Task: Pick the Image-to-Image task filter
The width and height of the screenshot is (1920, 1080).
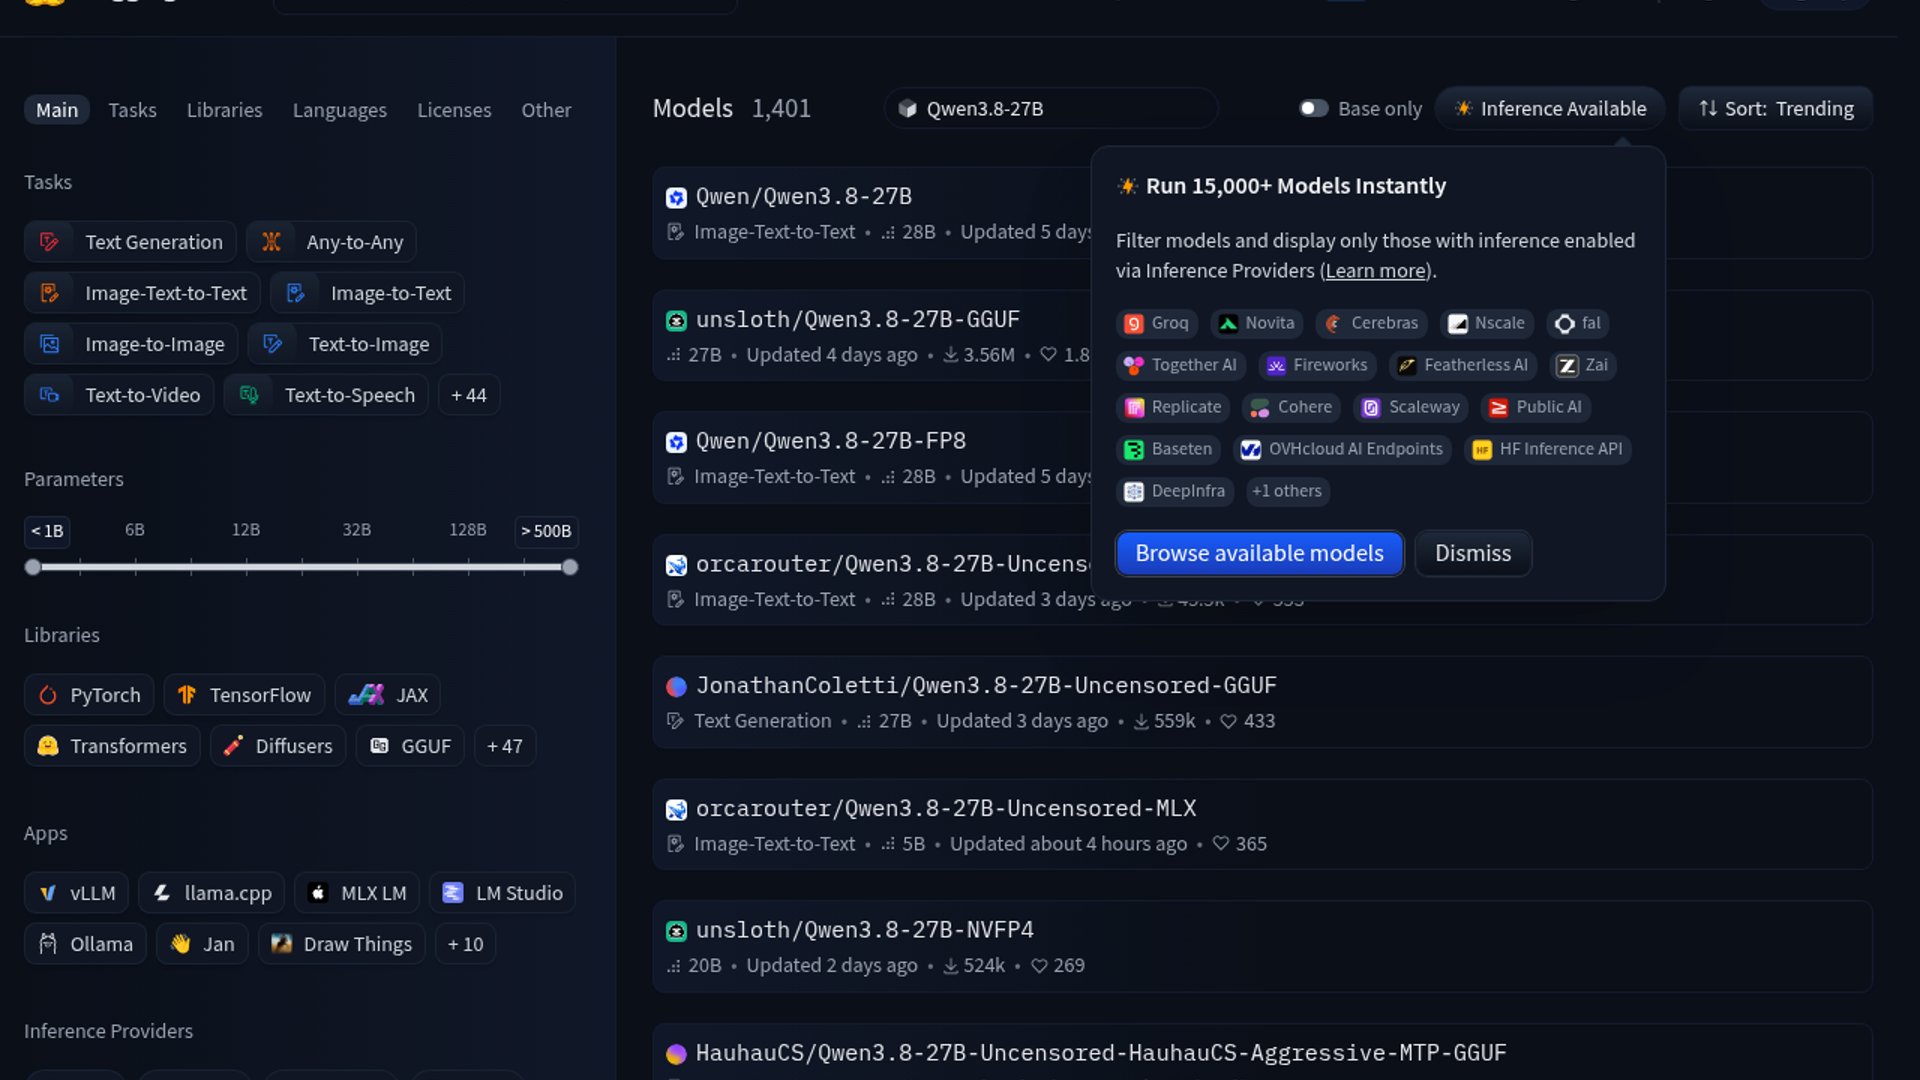Action: [131, 344]
